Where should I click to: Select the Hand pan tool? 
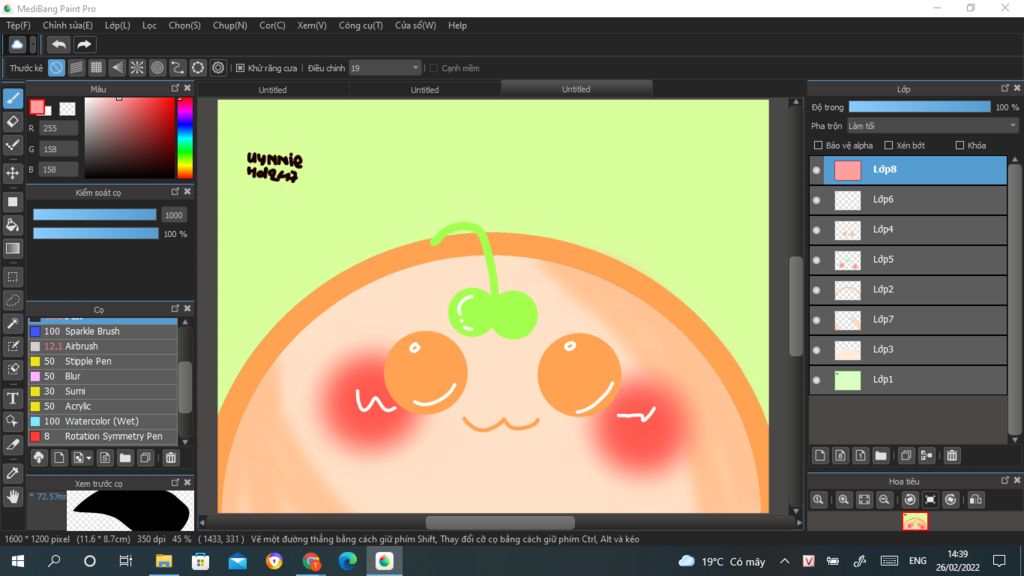pyautogui.click(x=12, y=496)
